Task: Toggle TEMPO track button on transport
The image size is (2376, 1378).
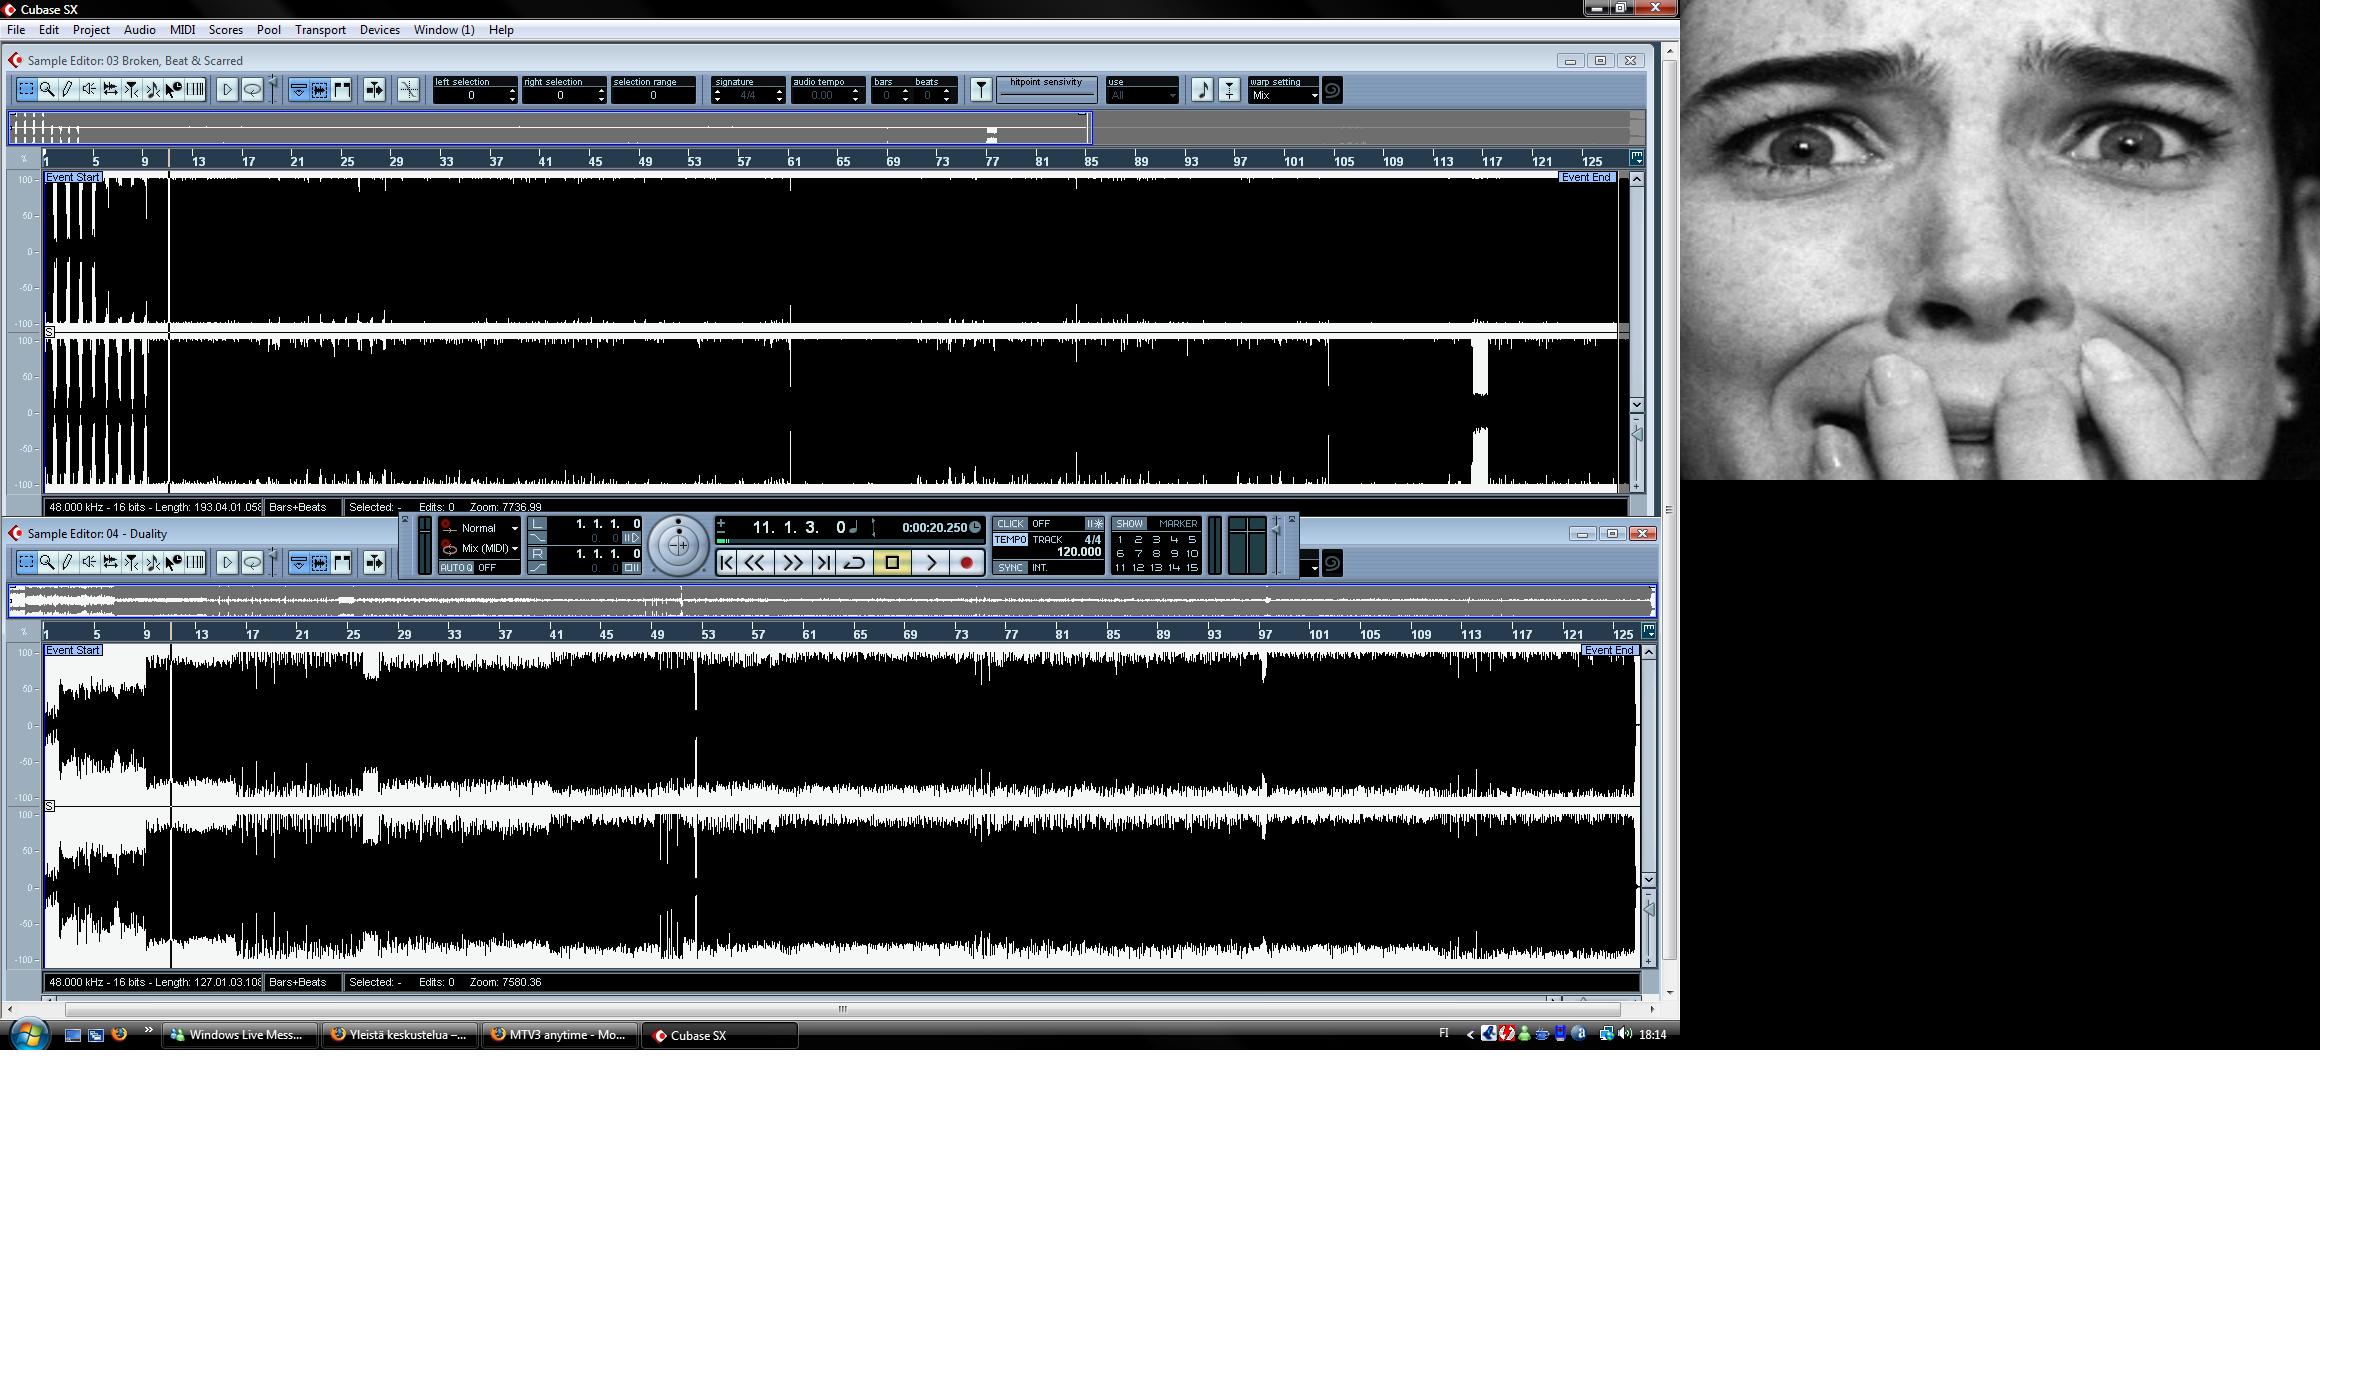Action: click(x=1010, y=540)
